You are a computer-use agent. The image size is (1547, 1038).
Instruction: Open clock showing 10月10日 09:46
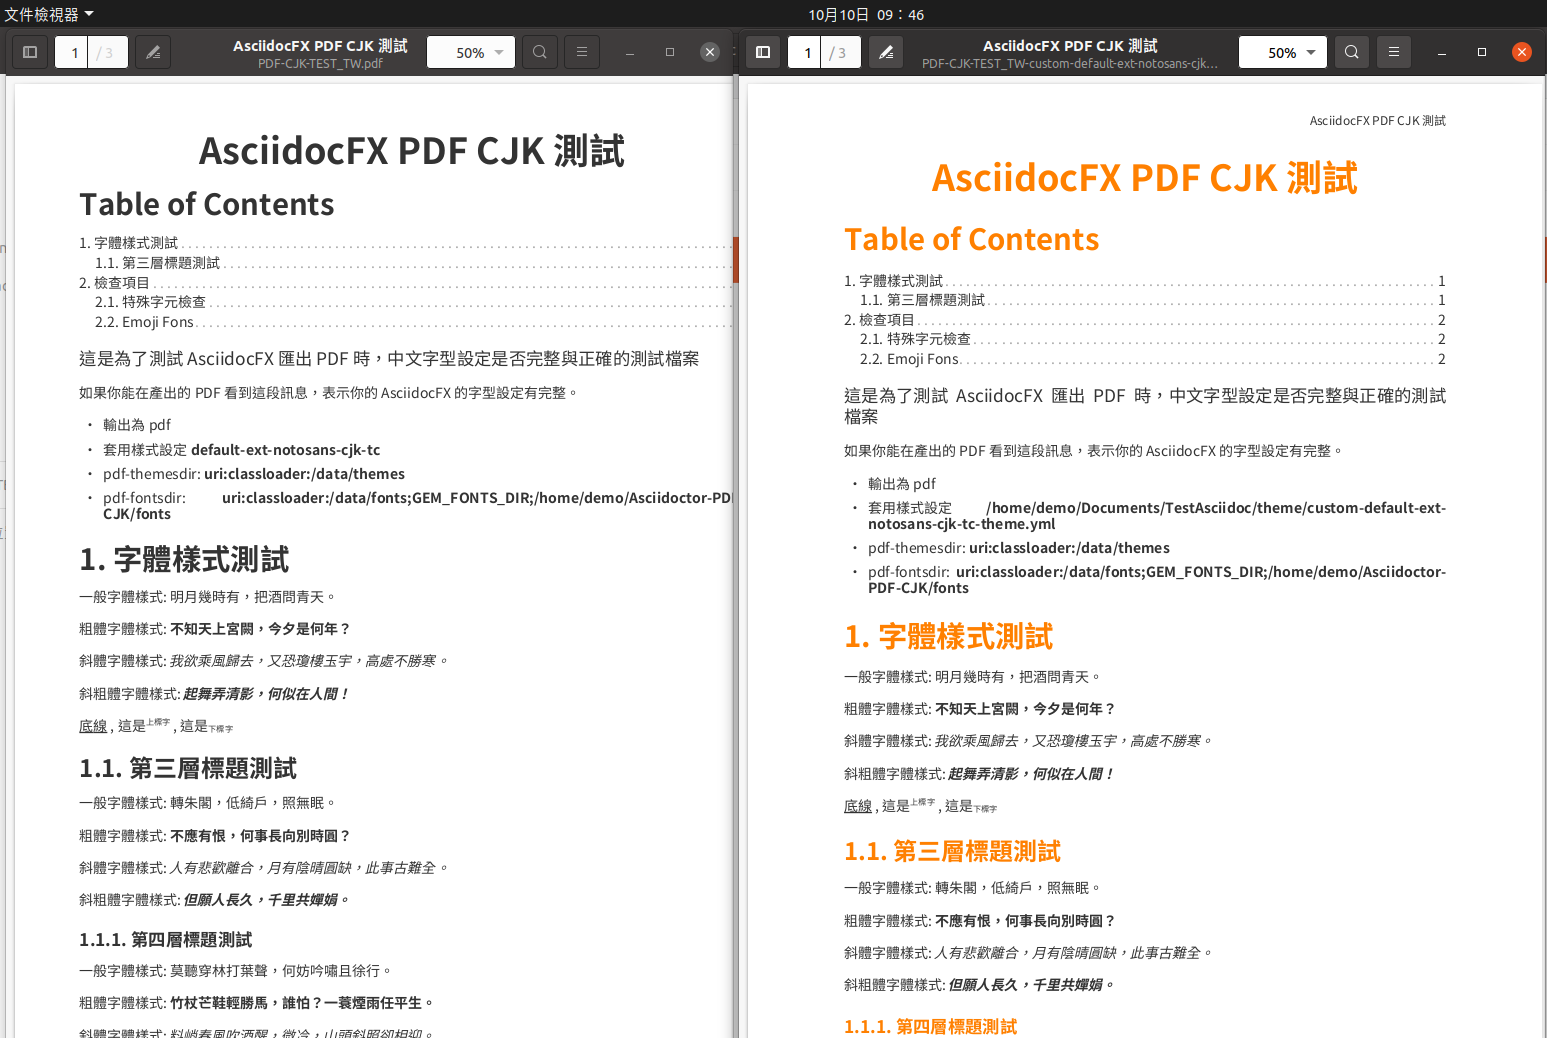(x=866, y=14)
